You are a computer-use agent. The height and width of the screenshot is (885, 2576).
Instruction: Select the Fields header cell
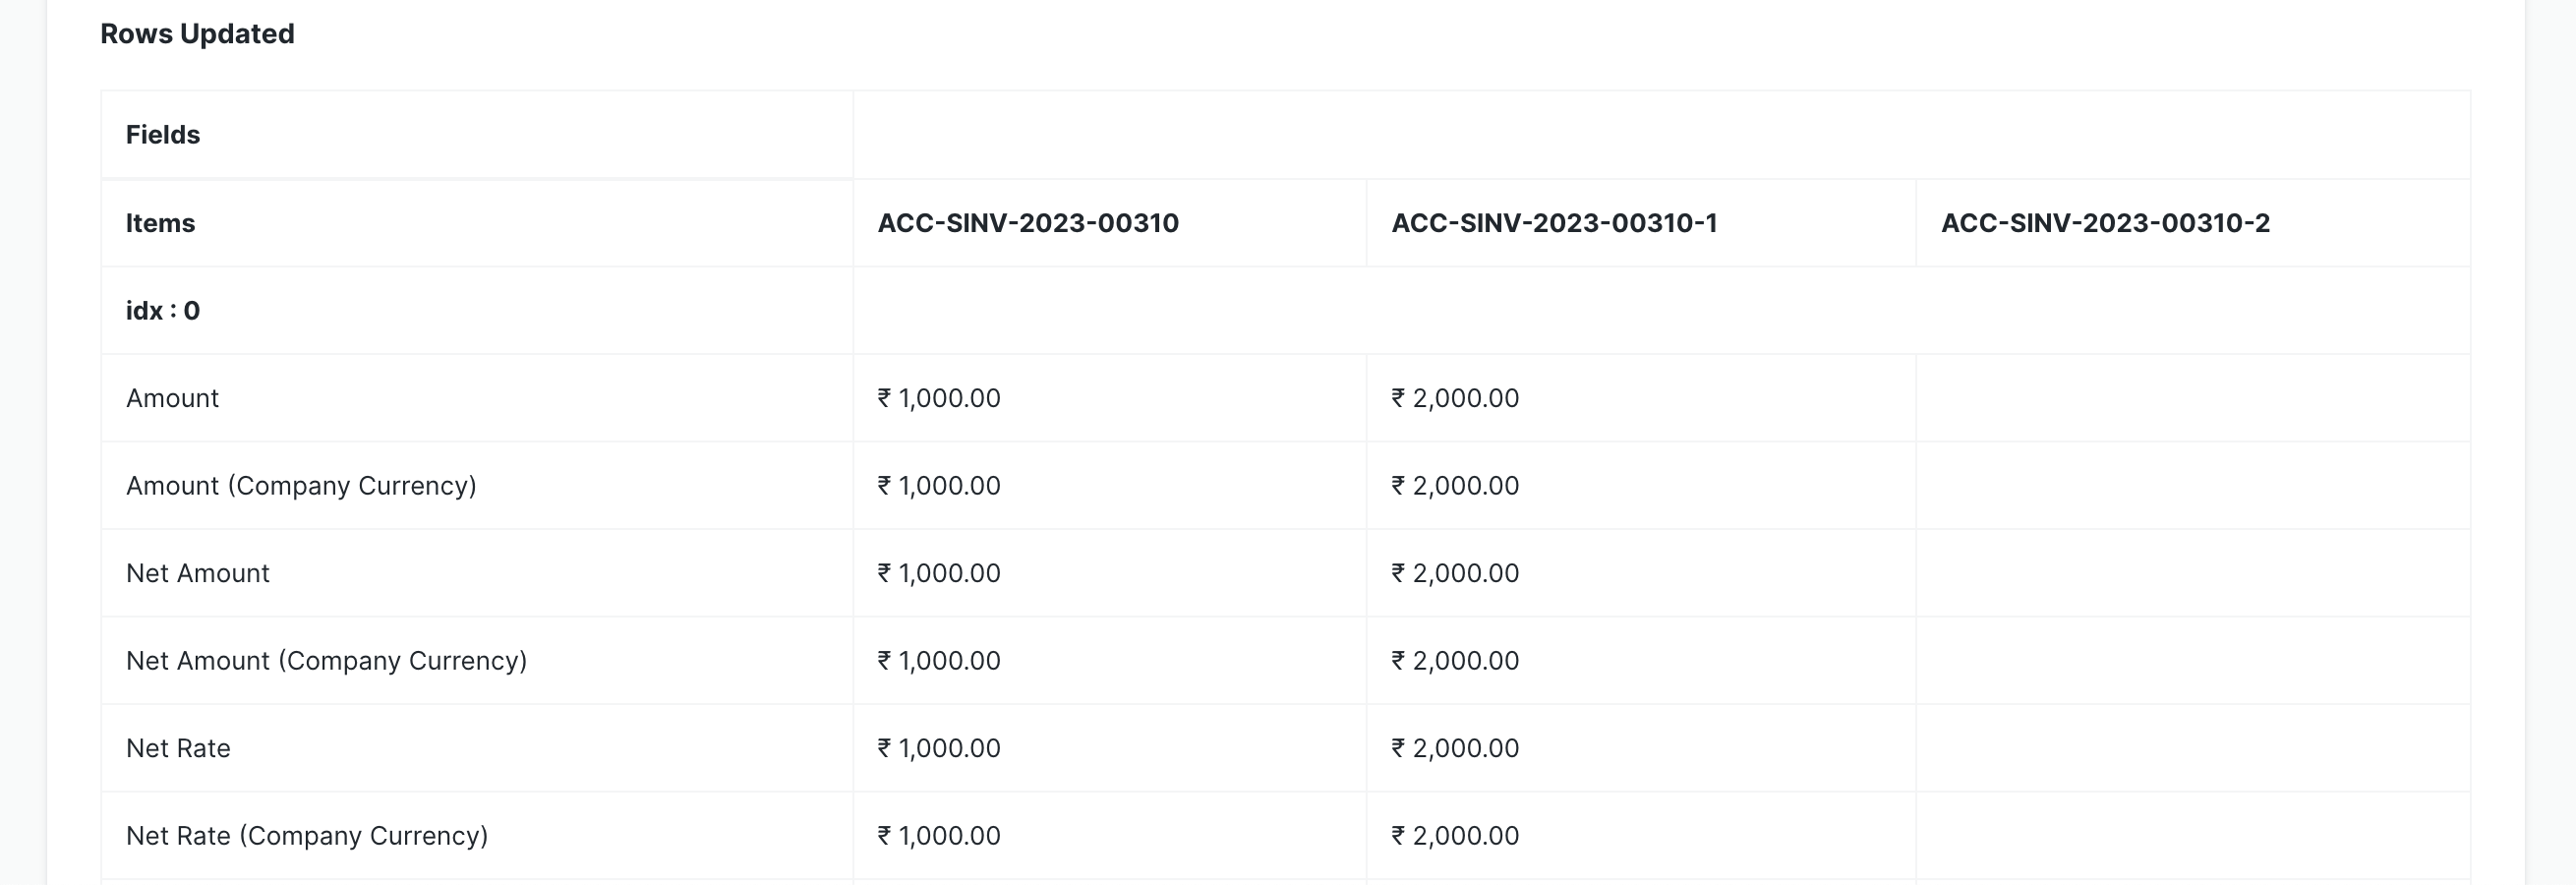coord(163,135)
